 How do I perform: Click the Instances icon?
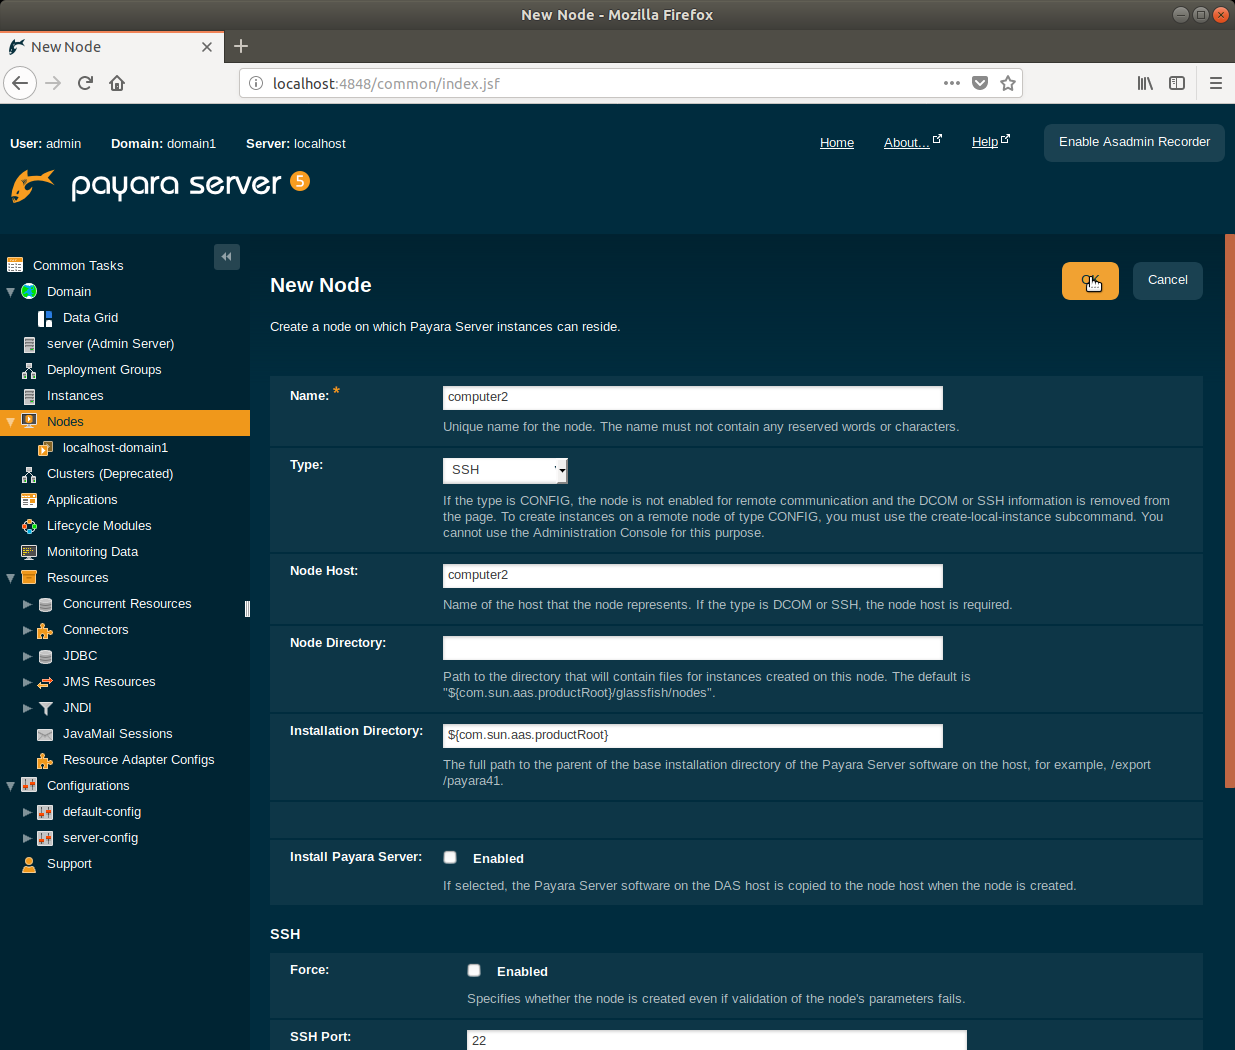coord(29,396)
